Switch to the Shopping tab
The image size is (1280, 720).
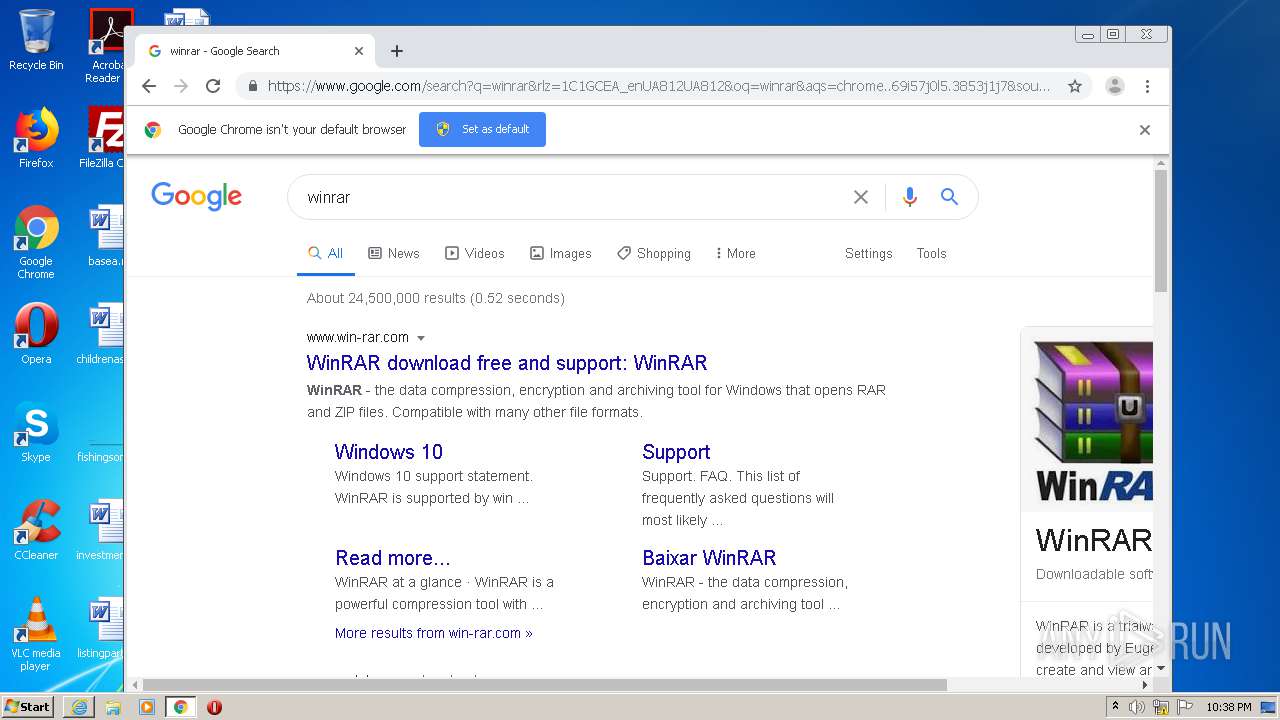(654, 253)
